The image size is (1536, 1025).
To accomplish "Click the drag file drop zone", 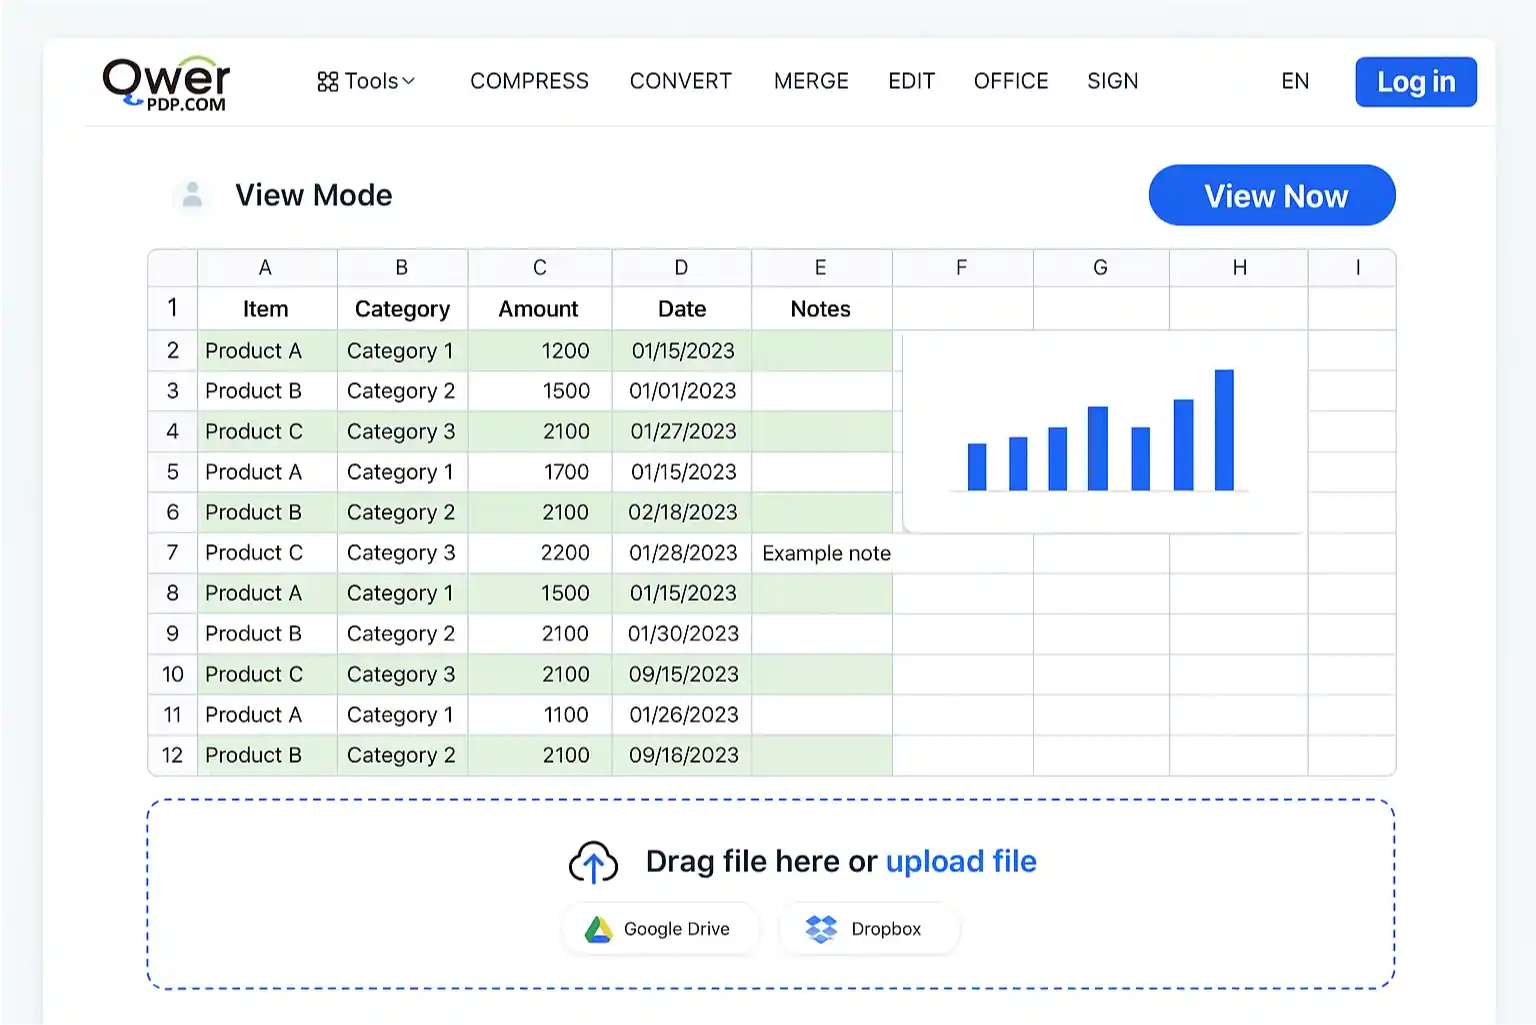I will (x=771, y=894).
